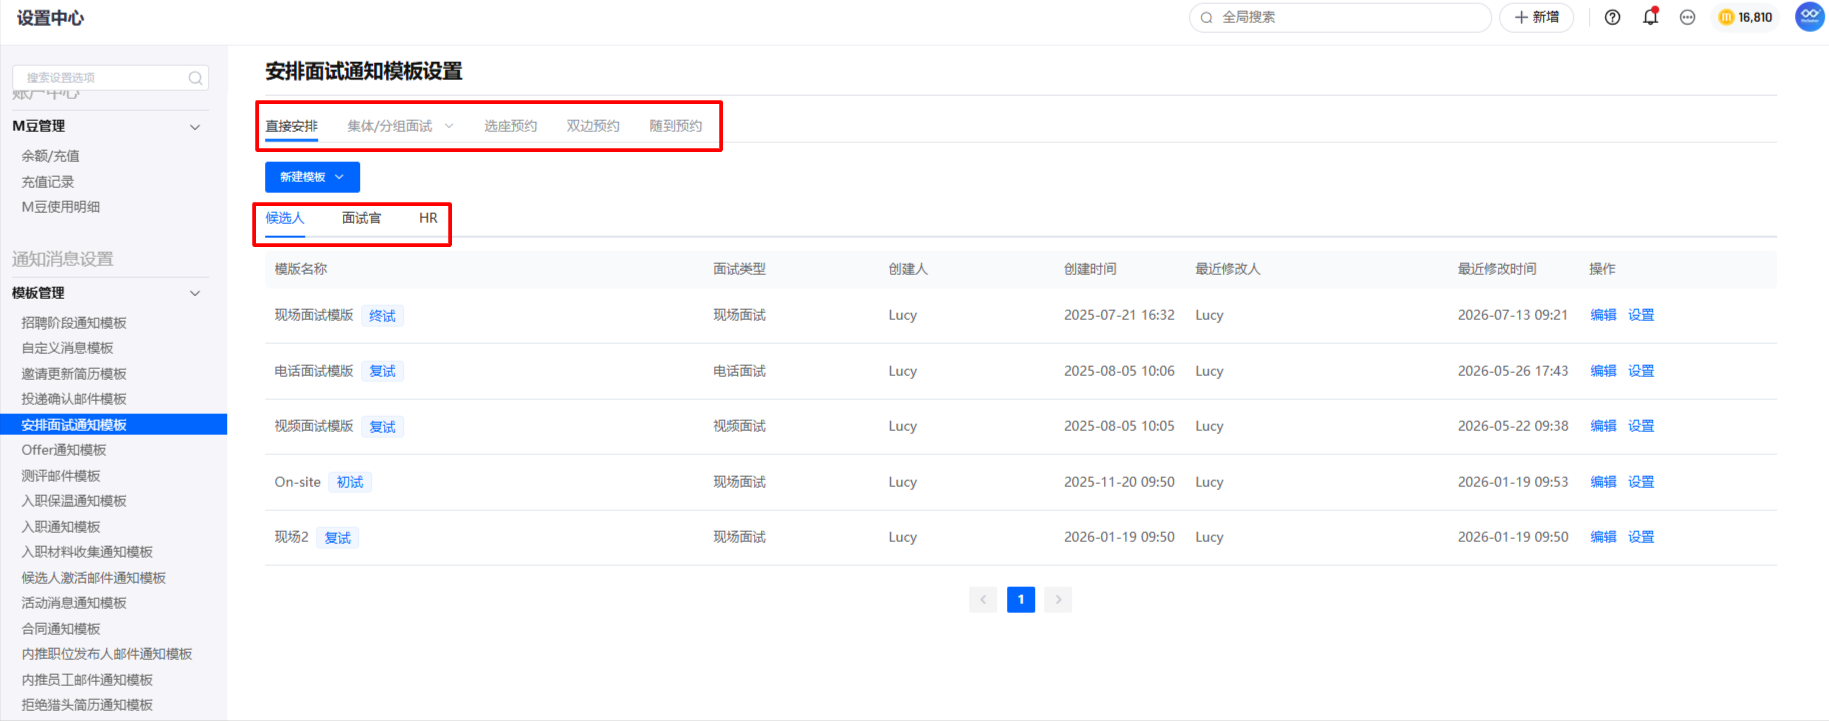Open 邀请更新简历模板 in sidebar

point(74,374)
